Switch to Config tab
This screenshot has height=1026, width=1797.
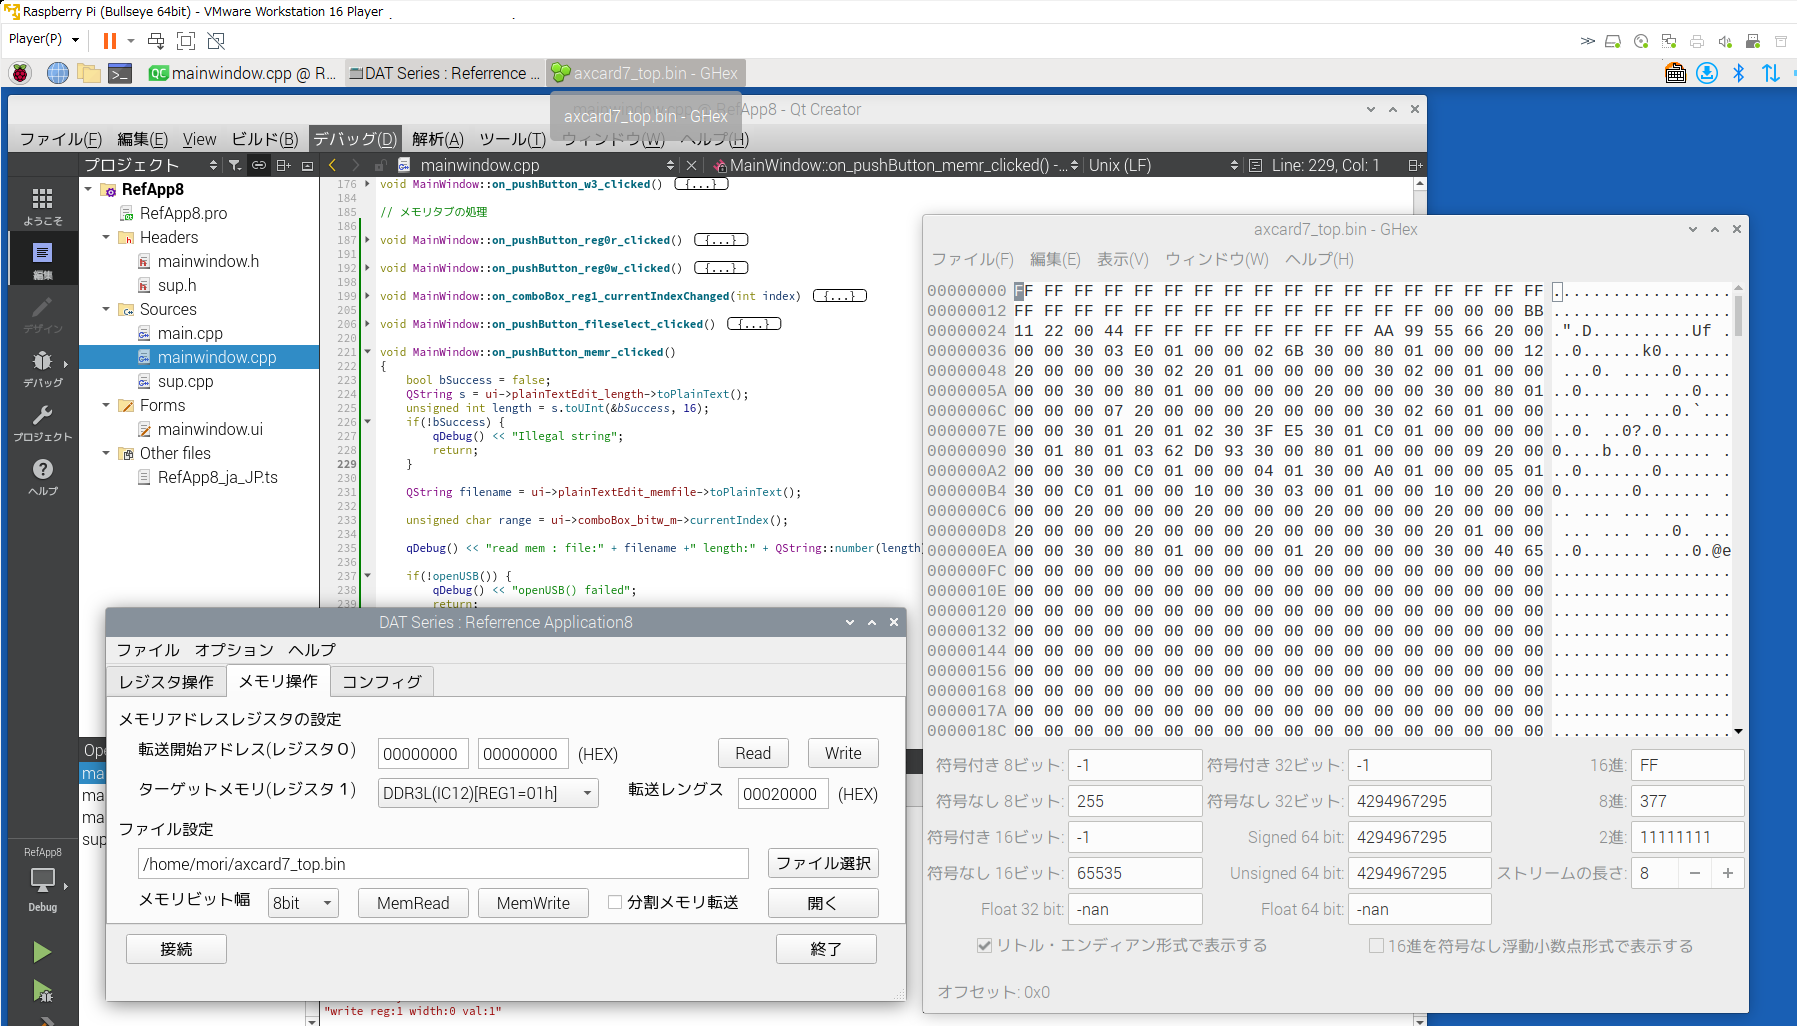[382, 682]
